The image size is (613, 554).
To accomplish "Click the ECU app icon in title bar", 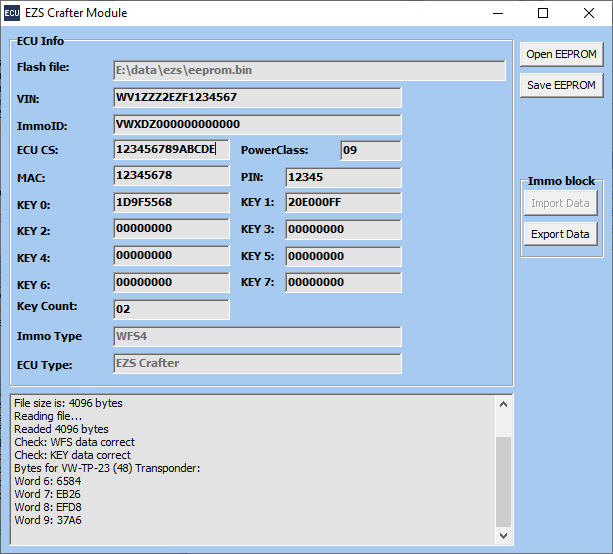I will [13, 13].
